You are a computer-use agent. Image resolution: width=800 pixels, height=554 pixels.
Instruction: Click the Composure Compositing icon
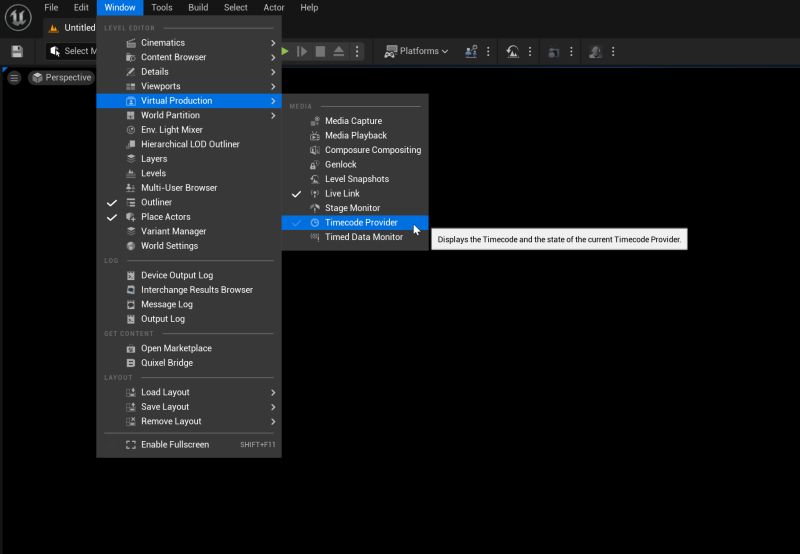315,150
